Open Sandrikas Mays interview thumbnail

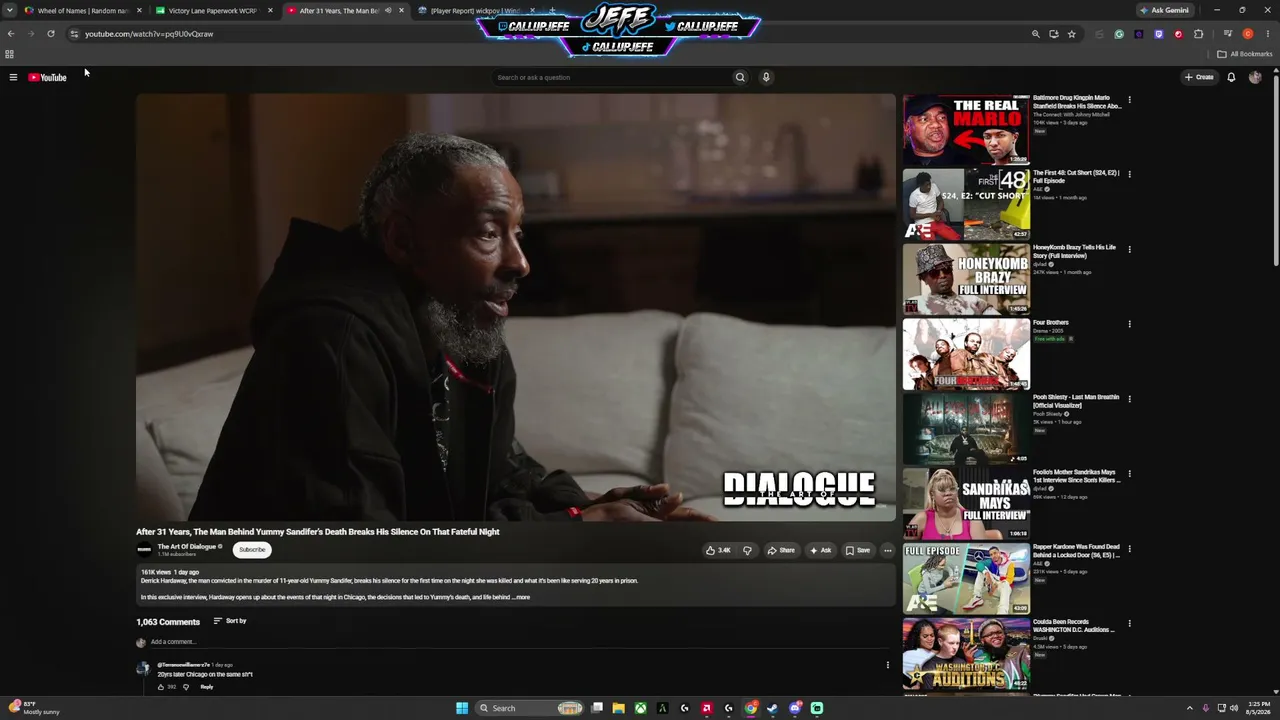966,503
